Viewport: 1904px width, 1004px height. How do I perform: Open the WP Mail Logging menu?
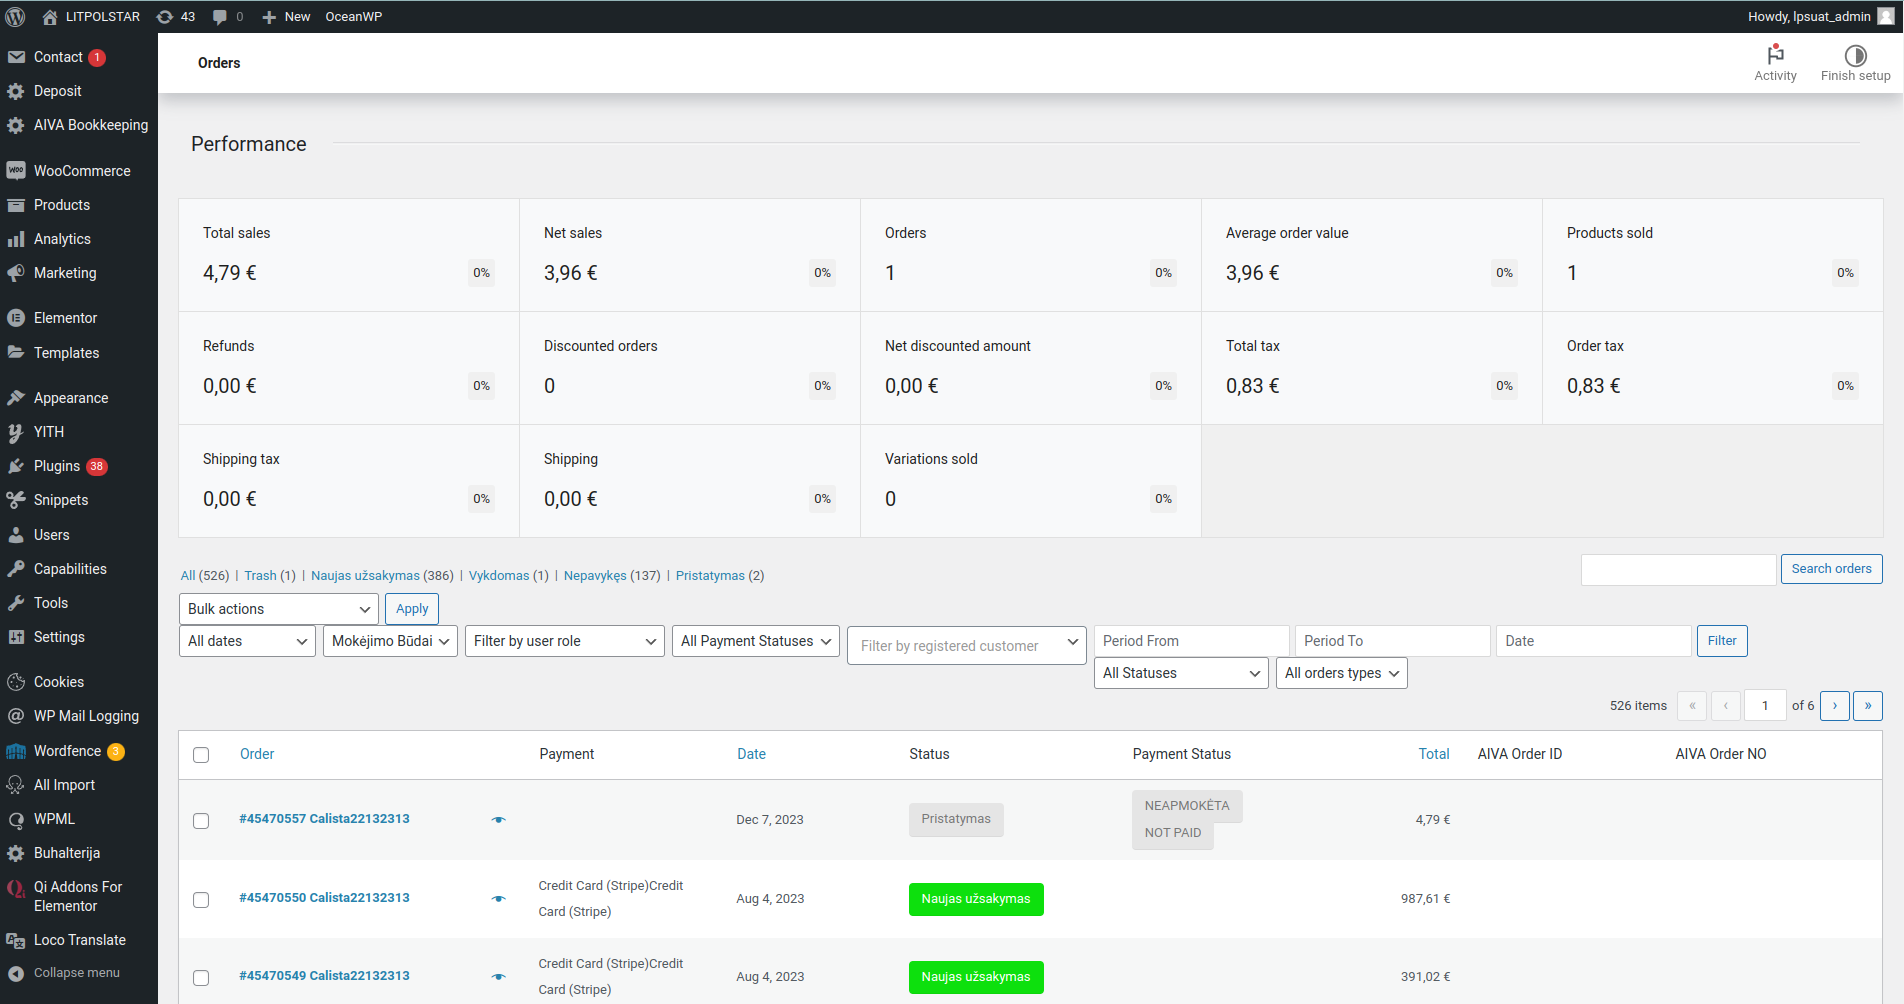pyautogui.click(x=86, y=716)
